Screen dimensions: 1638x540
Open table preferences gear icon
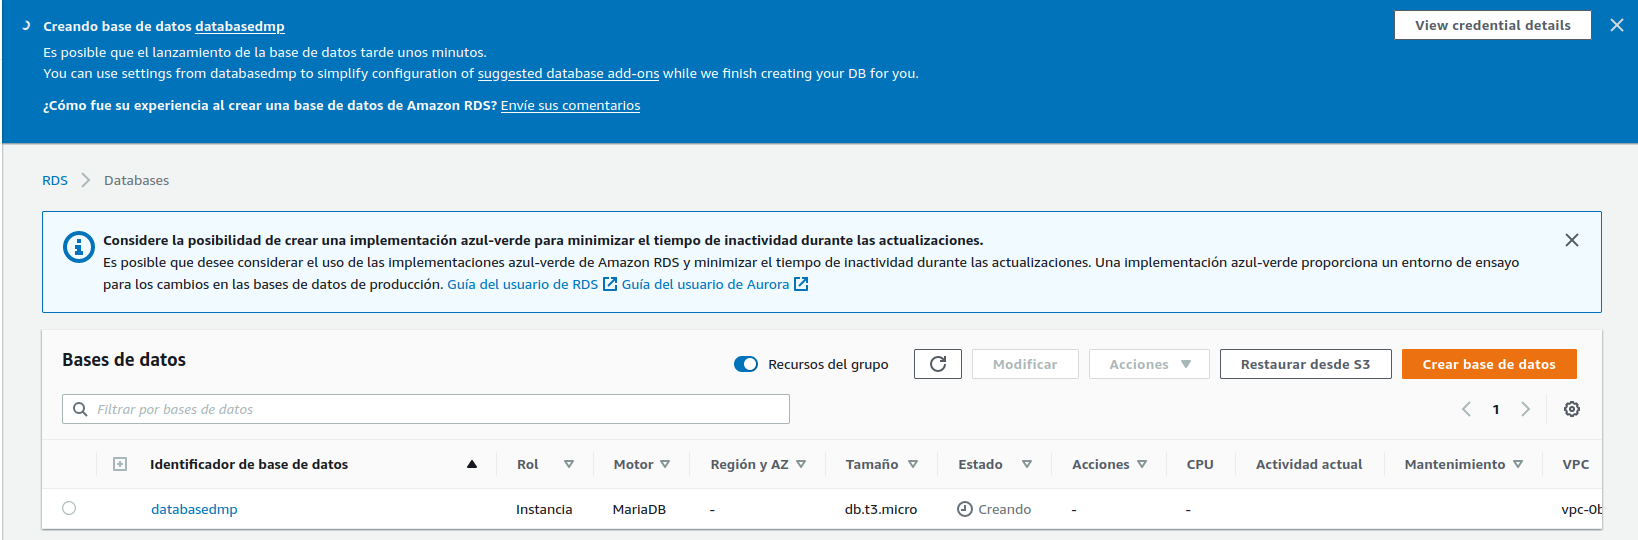click(x=1571, y=409)
